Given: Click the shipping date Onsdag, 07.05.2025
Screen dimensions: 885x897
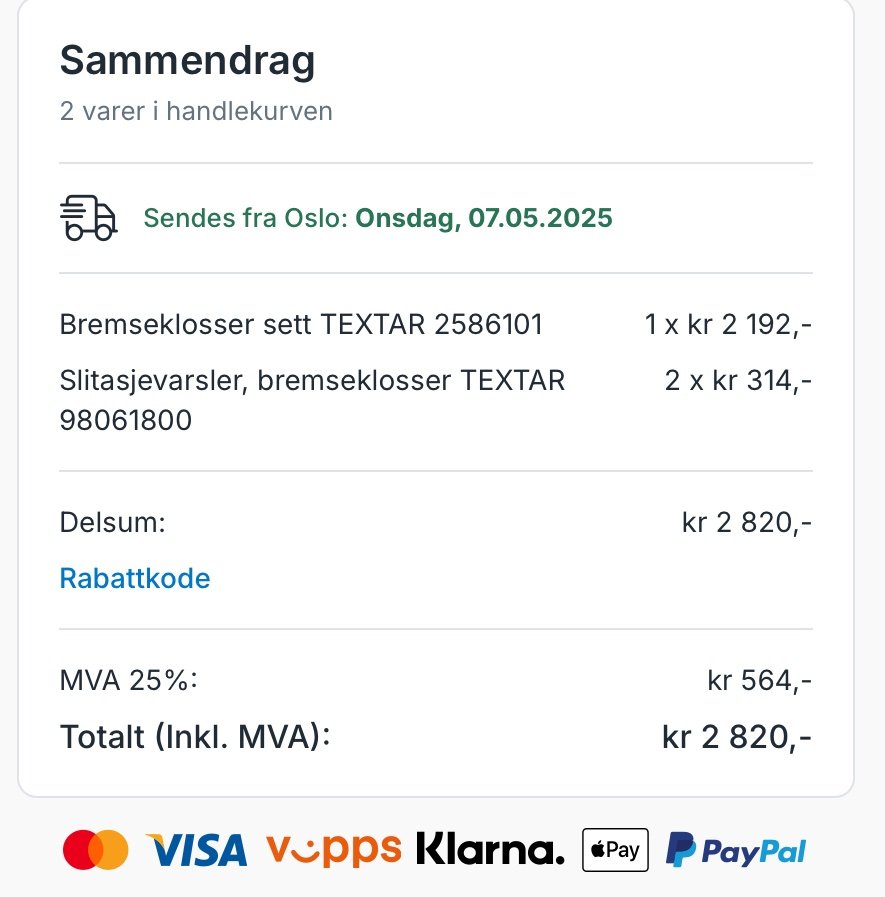Looking at the screenshot, I should [x=484, y=218].
